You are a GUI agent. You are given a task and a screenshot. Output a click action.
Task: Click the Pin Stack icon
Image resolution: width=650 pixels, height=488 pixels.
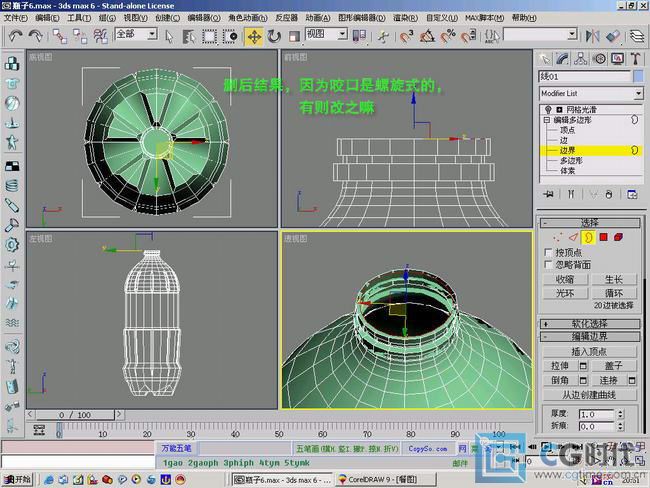[549, 194]
